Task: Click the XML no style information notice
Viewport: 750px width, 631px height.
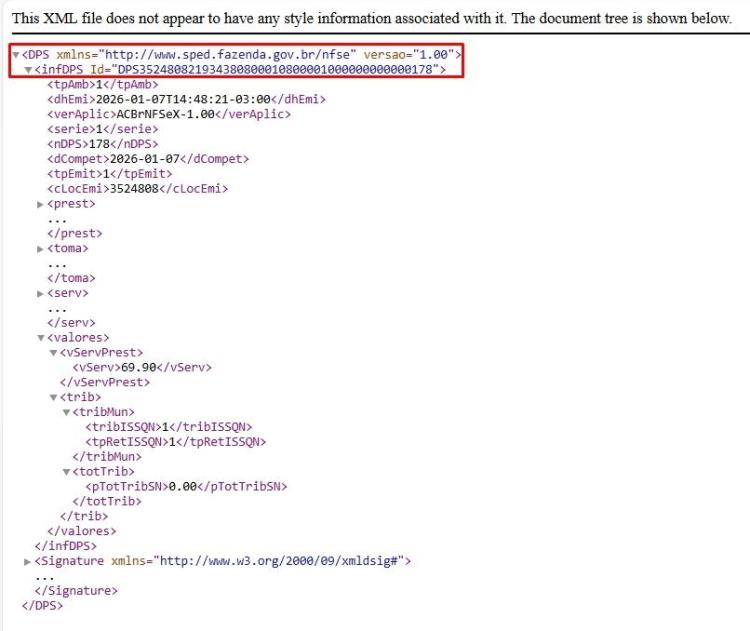Action: pyautogui.click(x=372, y=18)
